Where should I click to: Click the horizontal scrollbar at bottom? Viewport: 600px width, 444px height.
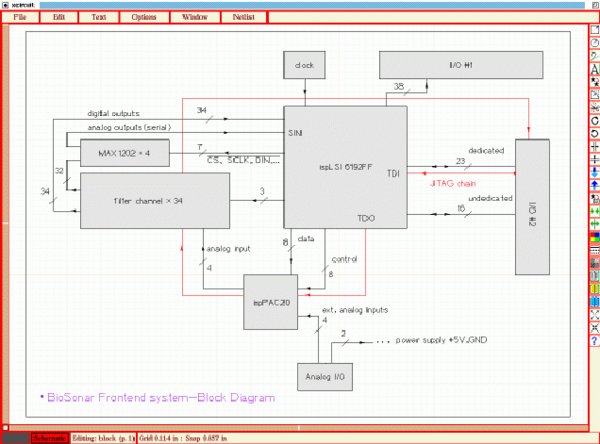(x=298, y=428)
